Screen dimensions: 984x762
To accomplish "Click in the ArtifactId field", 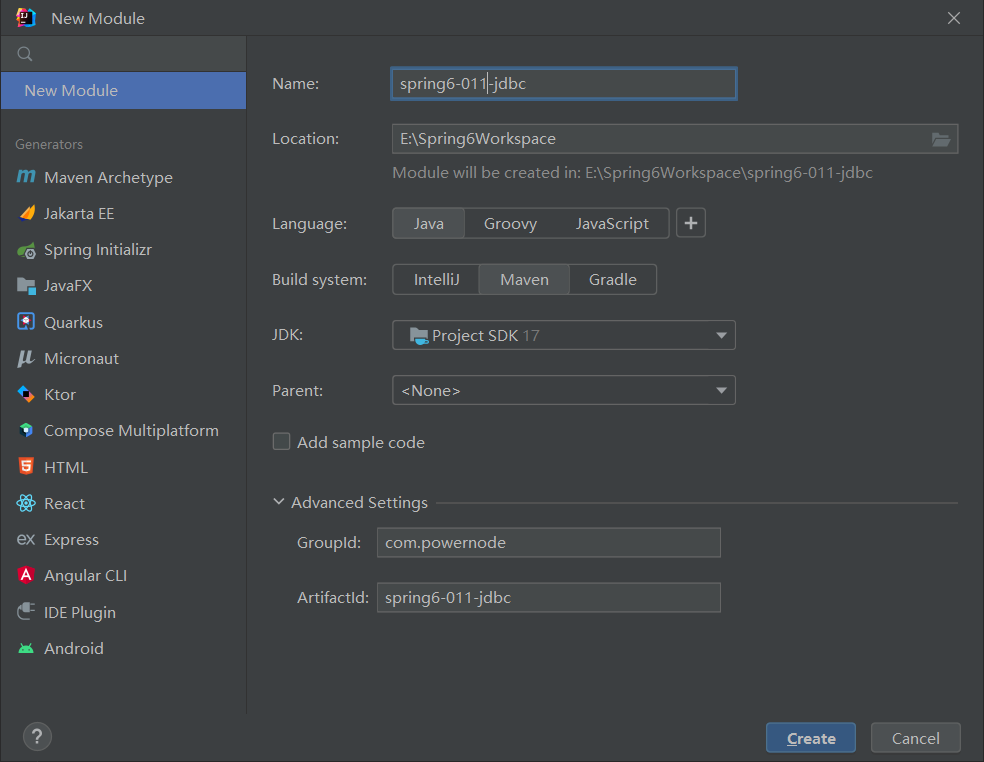I will 548,598.
